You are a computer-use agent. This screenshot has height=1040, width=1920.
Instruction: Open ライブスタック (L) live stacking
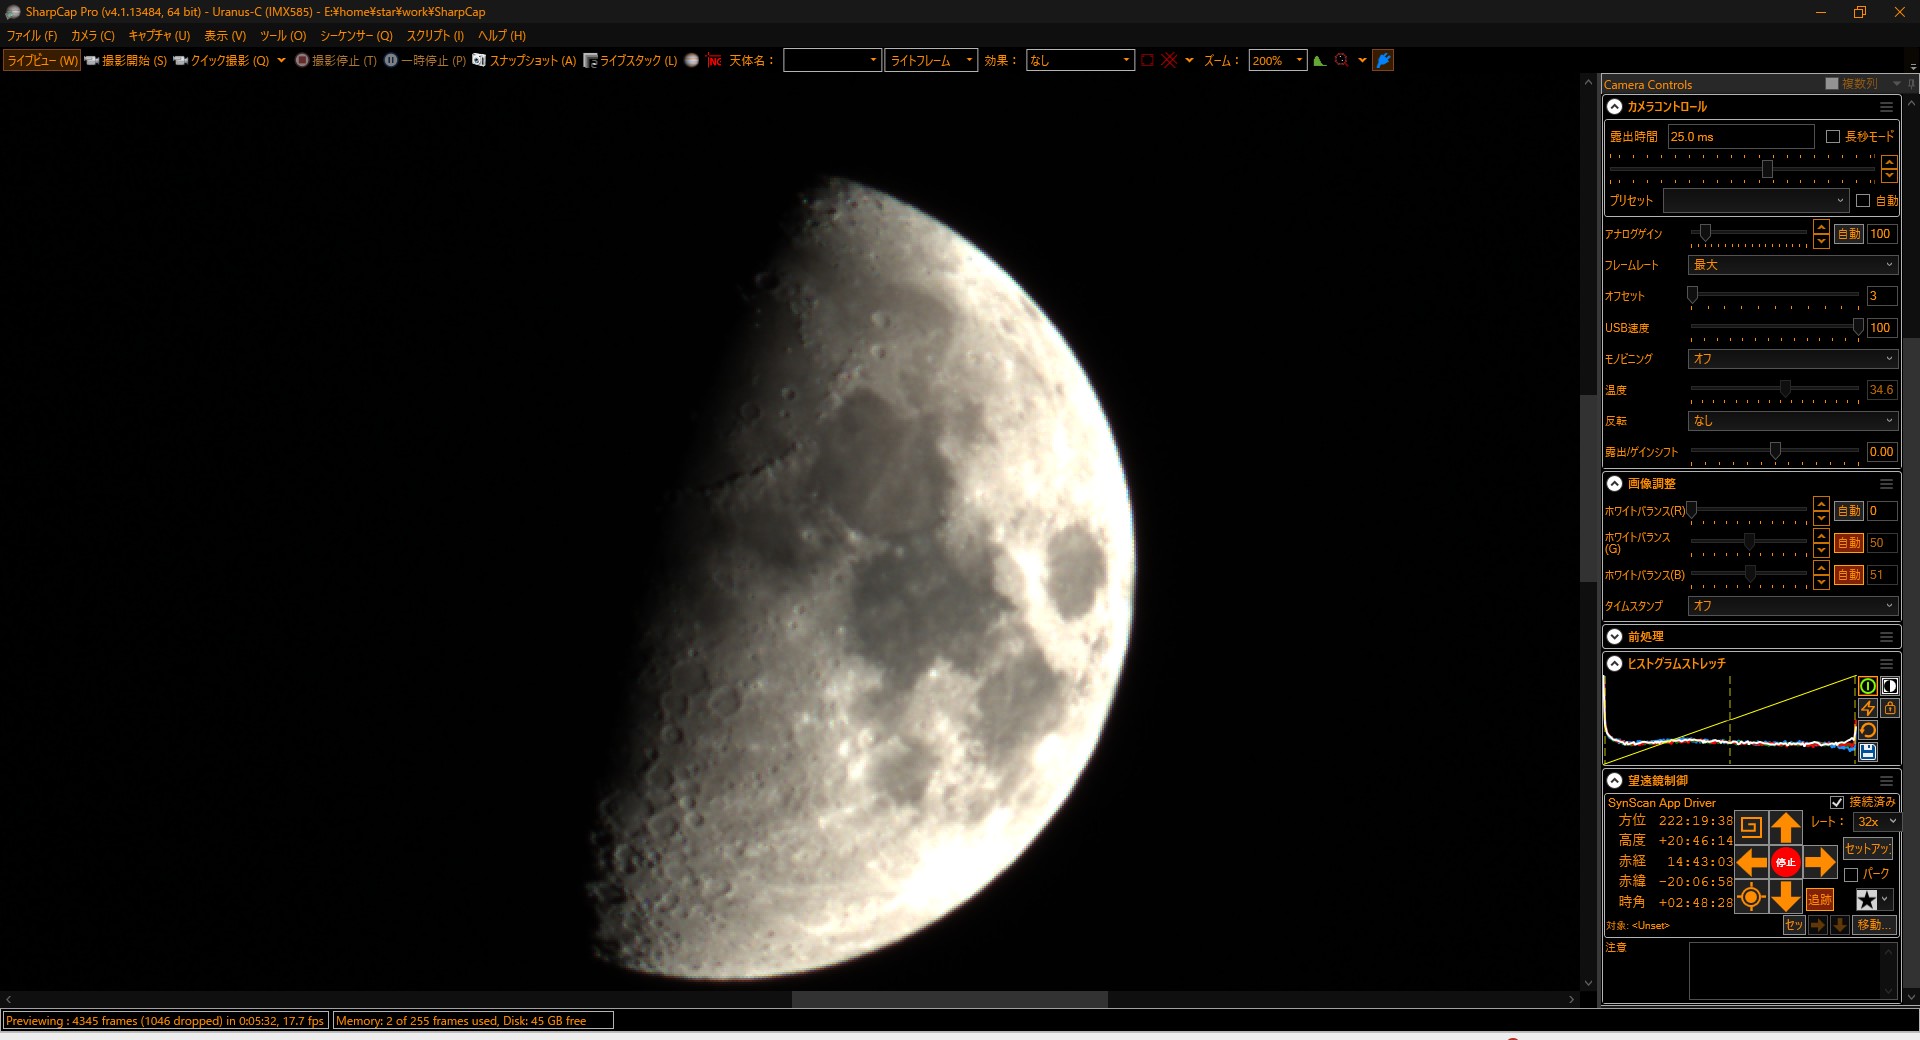tap(630, 61)
